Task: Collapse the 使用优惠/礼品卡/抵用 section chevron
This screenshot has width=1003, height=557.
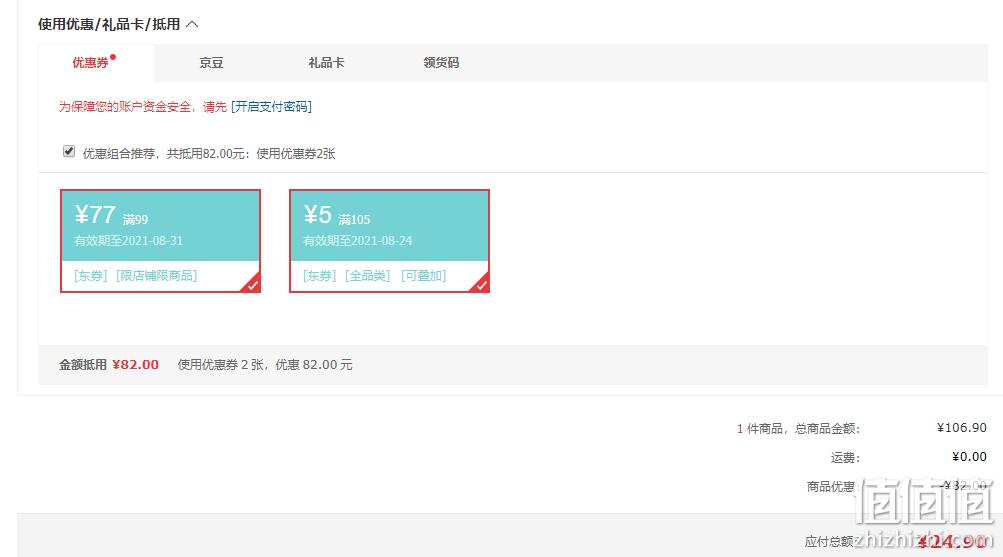Action: coord(192,24)
